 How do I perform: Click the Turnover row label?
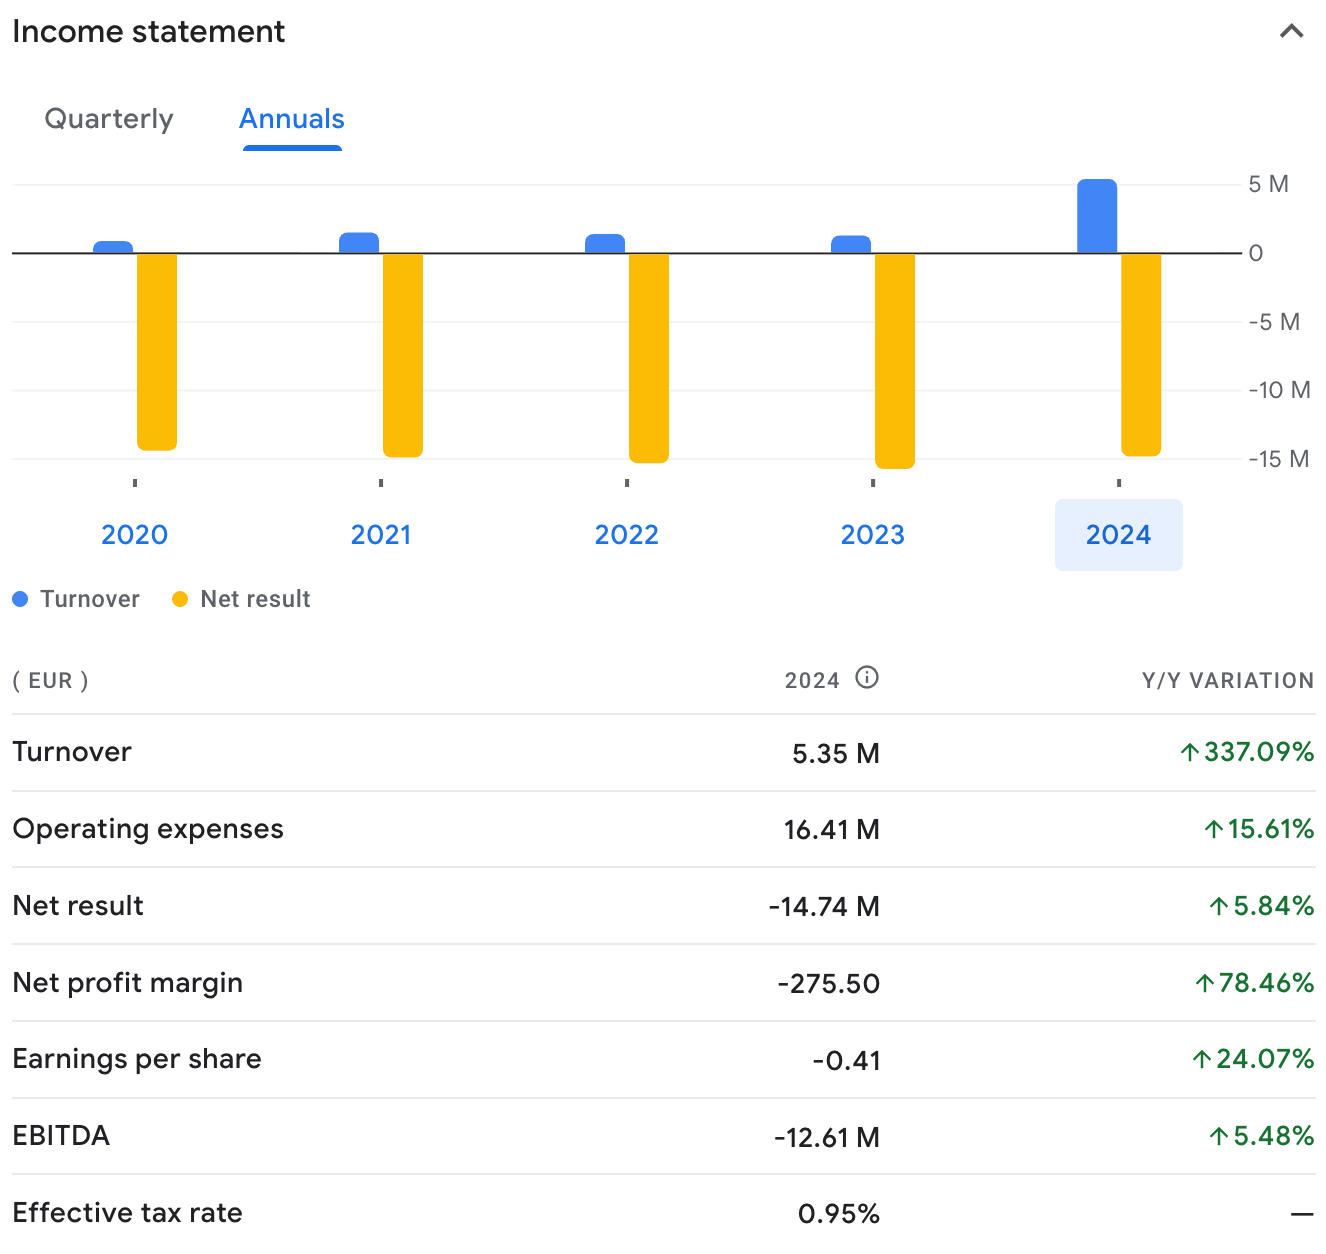(72, 752)
